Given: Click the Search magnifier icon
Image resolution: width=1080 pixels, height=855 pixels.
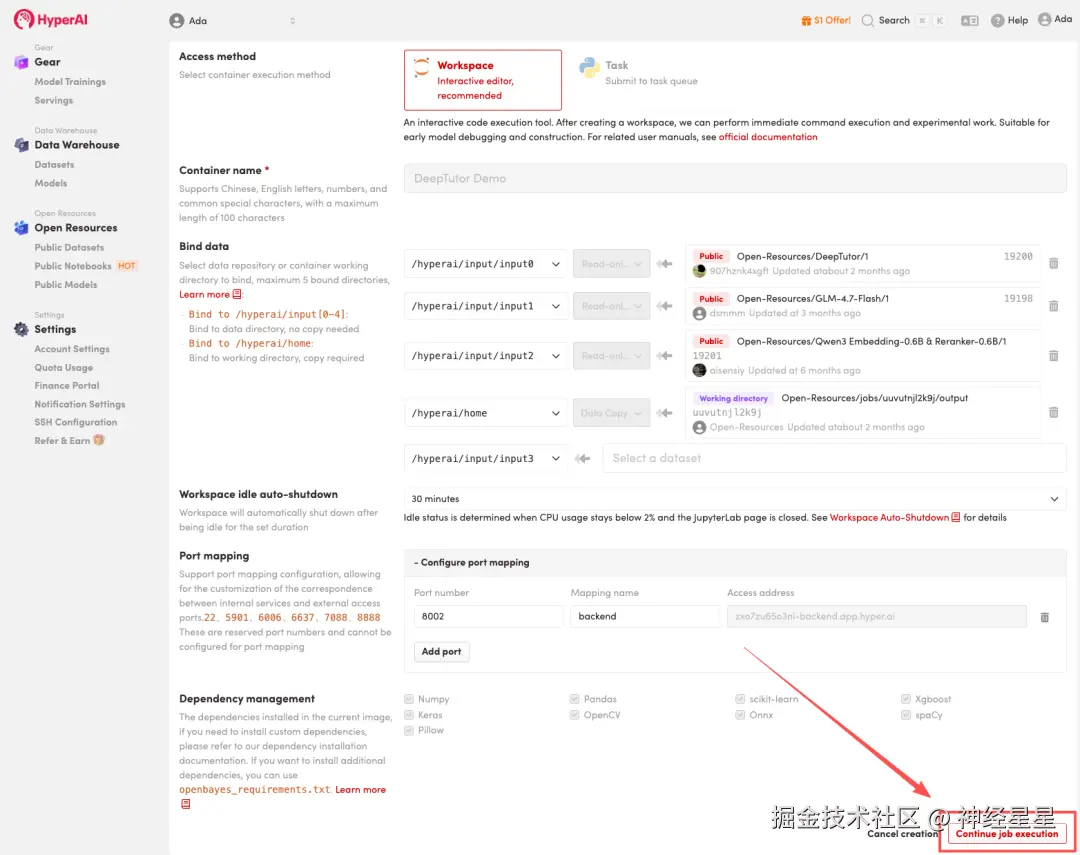Looking at the screenshot, I should [x=868, y=21].
